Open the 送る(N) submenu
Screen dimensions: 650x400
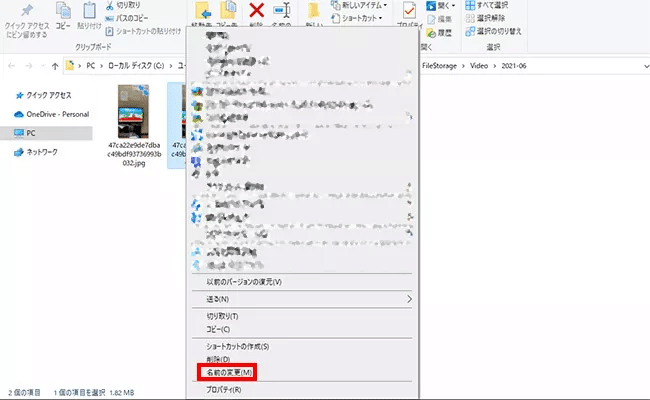302,299
